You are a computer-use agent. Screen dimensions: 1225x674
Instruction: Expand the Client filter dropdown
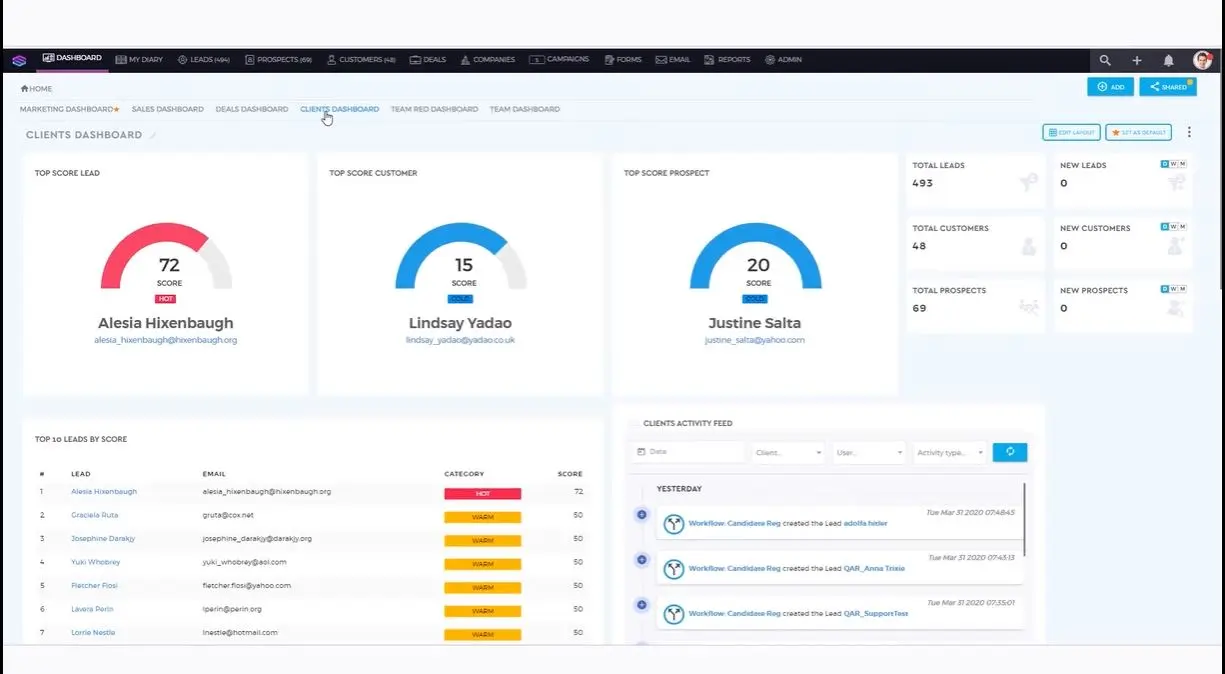click(788, 453)
